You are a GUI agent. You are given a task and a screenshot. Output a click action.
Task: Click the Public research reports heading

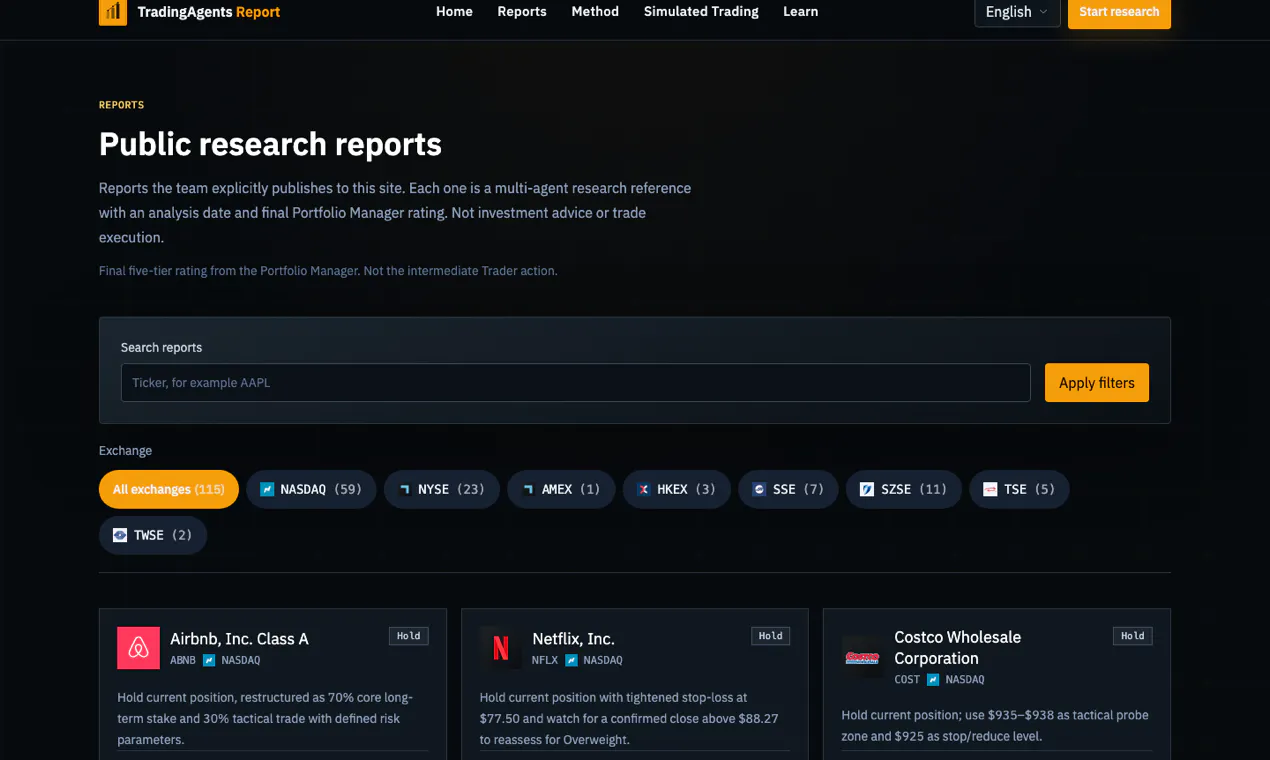coord(270,145)
